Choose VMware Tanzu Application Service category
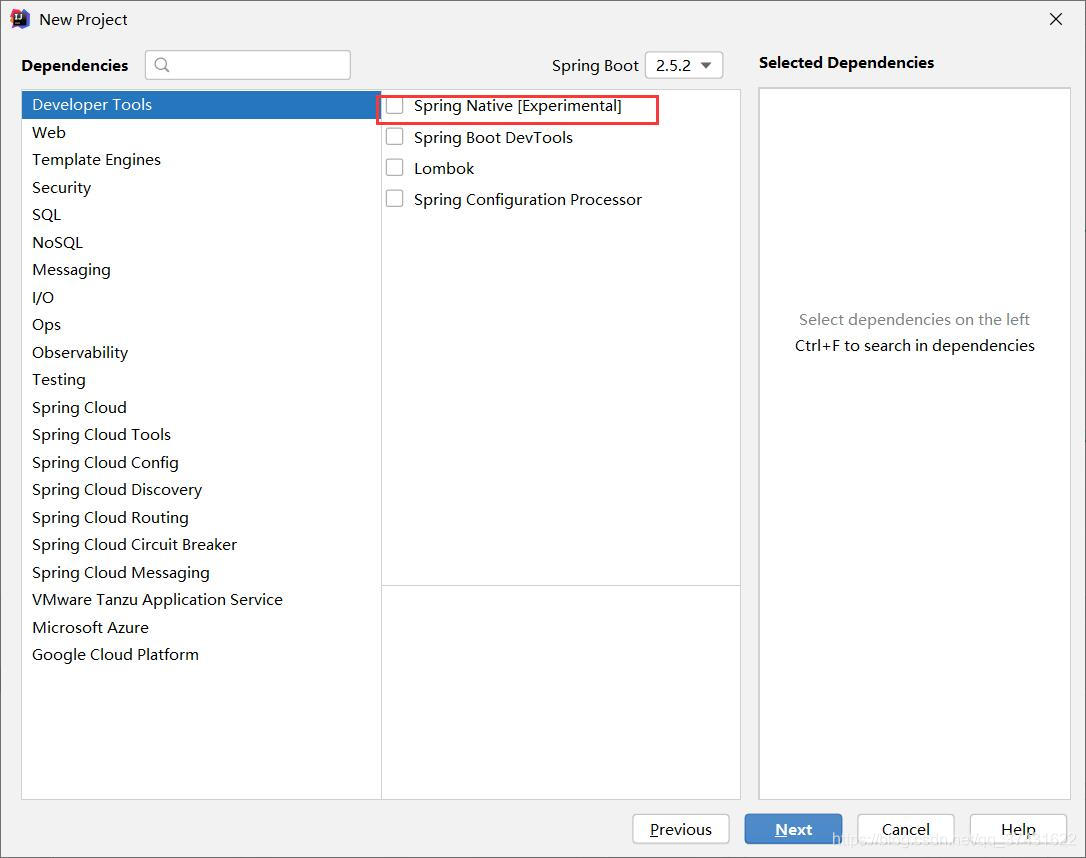 pyautogui.click(x=201, y=600)
